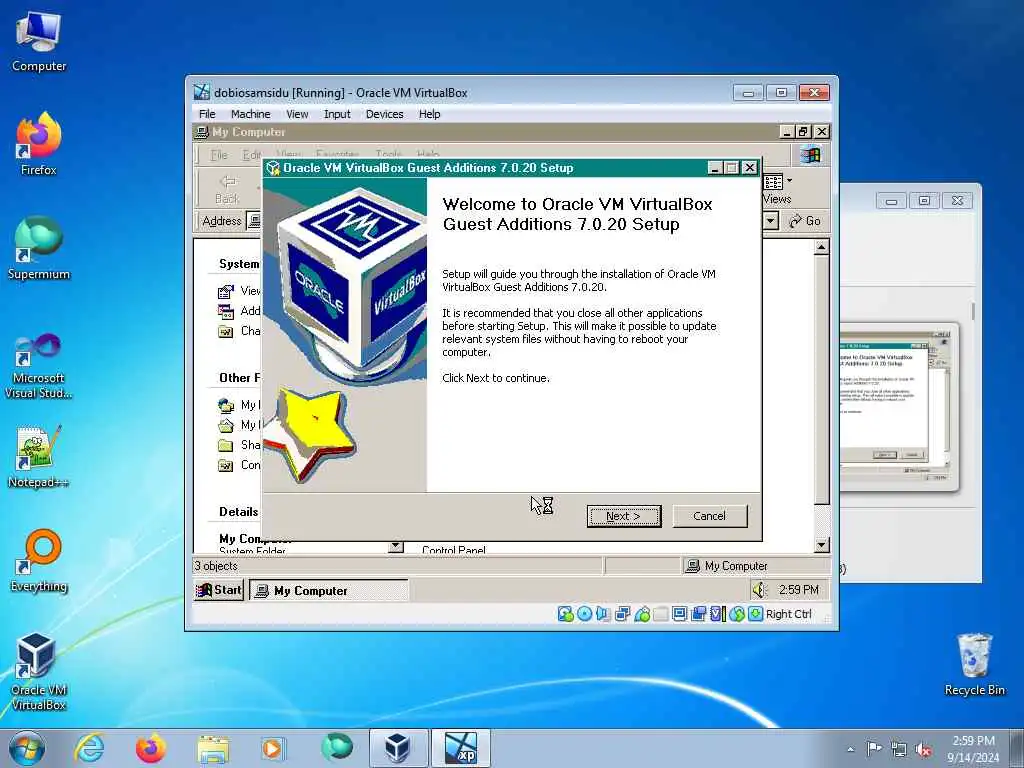Open the audio status icon in VirtualBox
Screen dimensions: 1024x768
pos(603,614)
